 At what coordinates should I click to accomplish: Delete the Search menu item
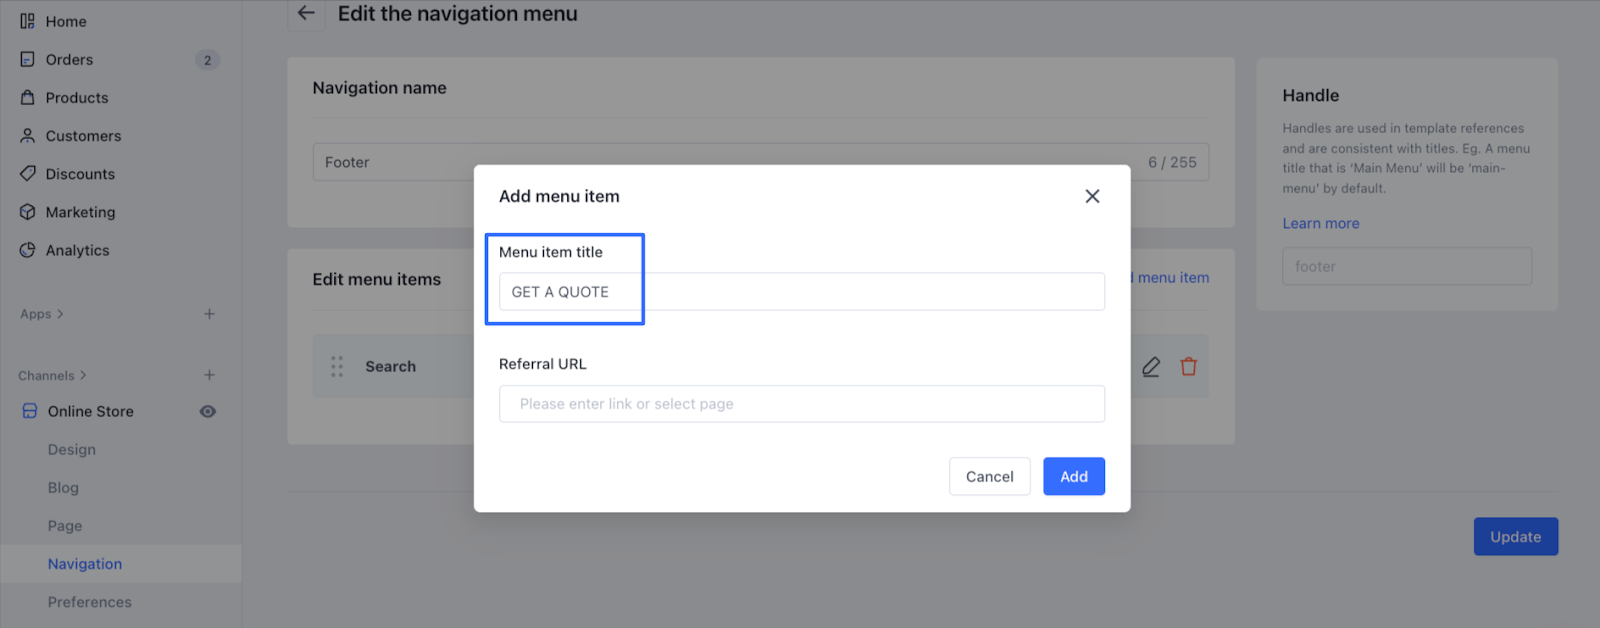[1188, 367]
